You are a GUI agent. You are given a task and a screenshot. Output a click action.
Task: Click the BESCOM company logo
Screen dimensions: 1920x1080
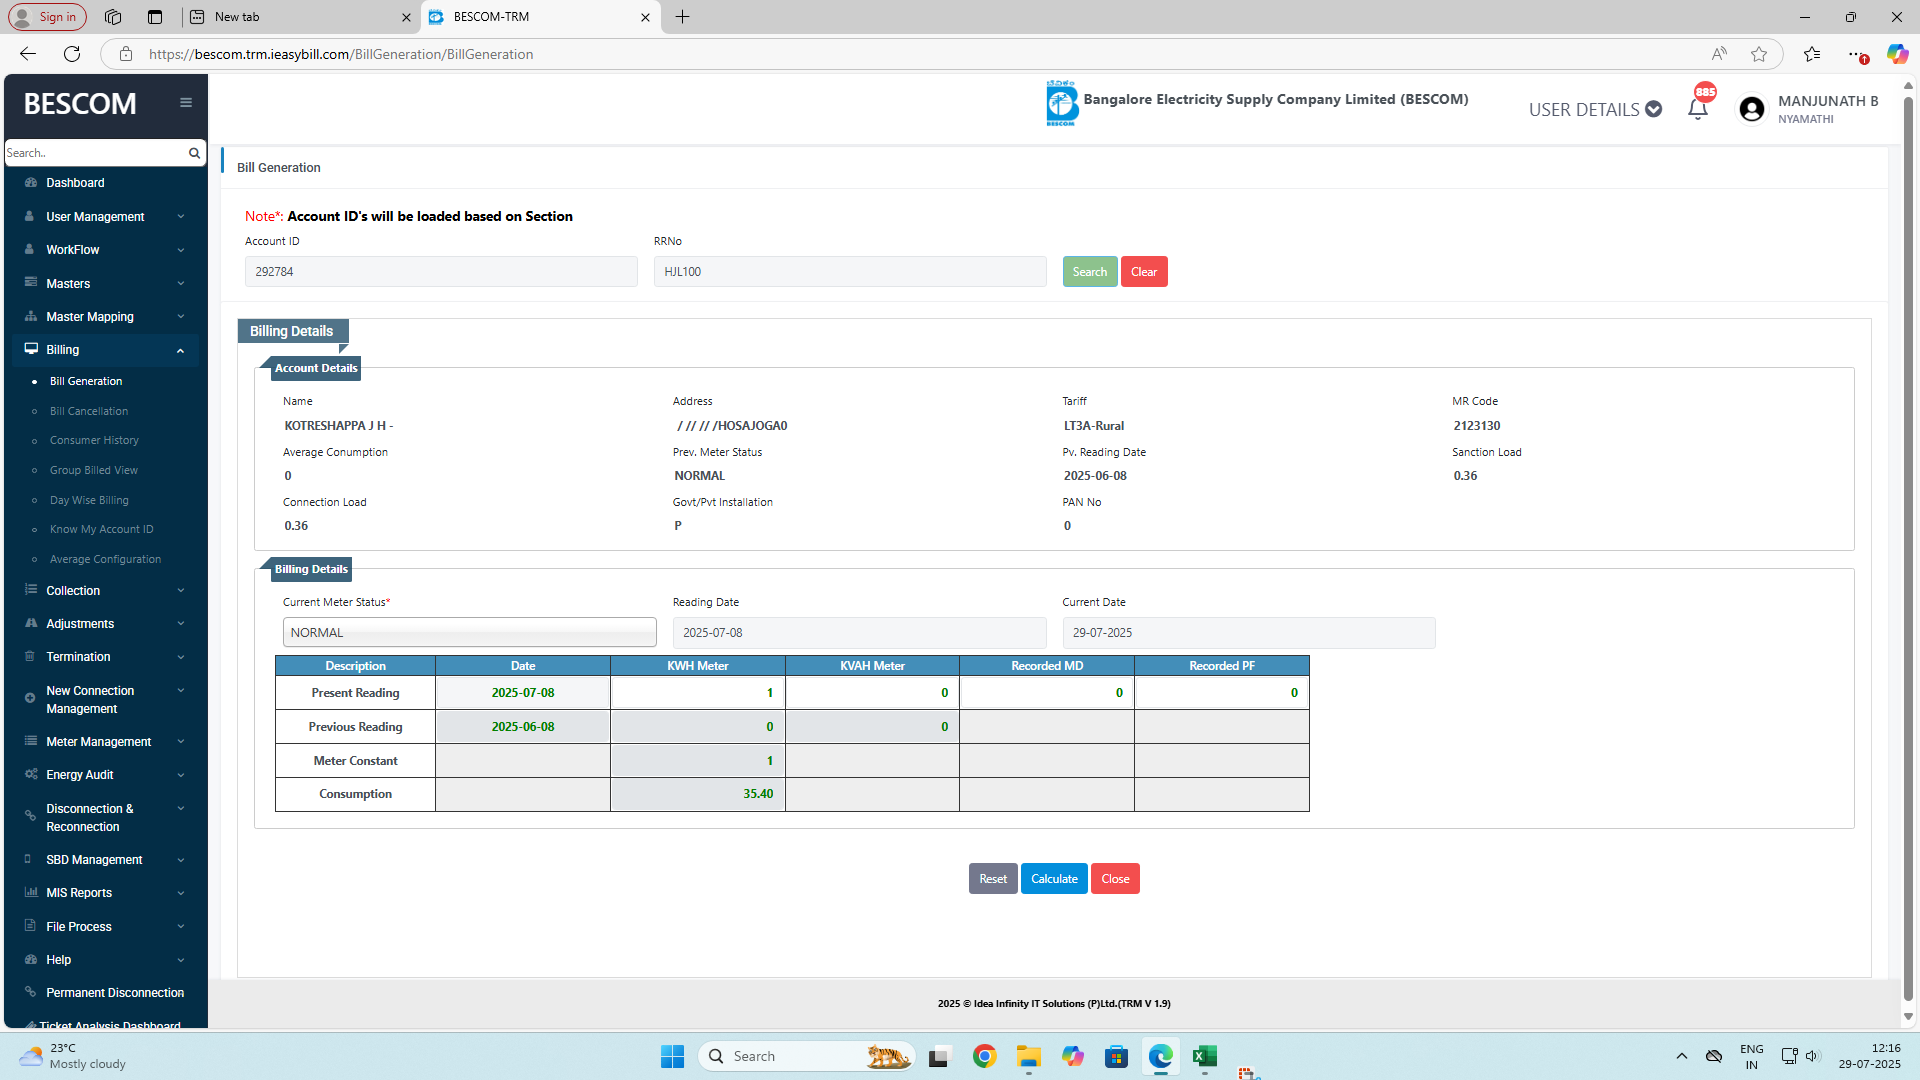click(1061, 102)
